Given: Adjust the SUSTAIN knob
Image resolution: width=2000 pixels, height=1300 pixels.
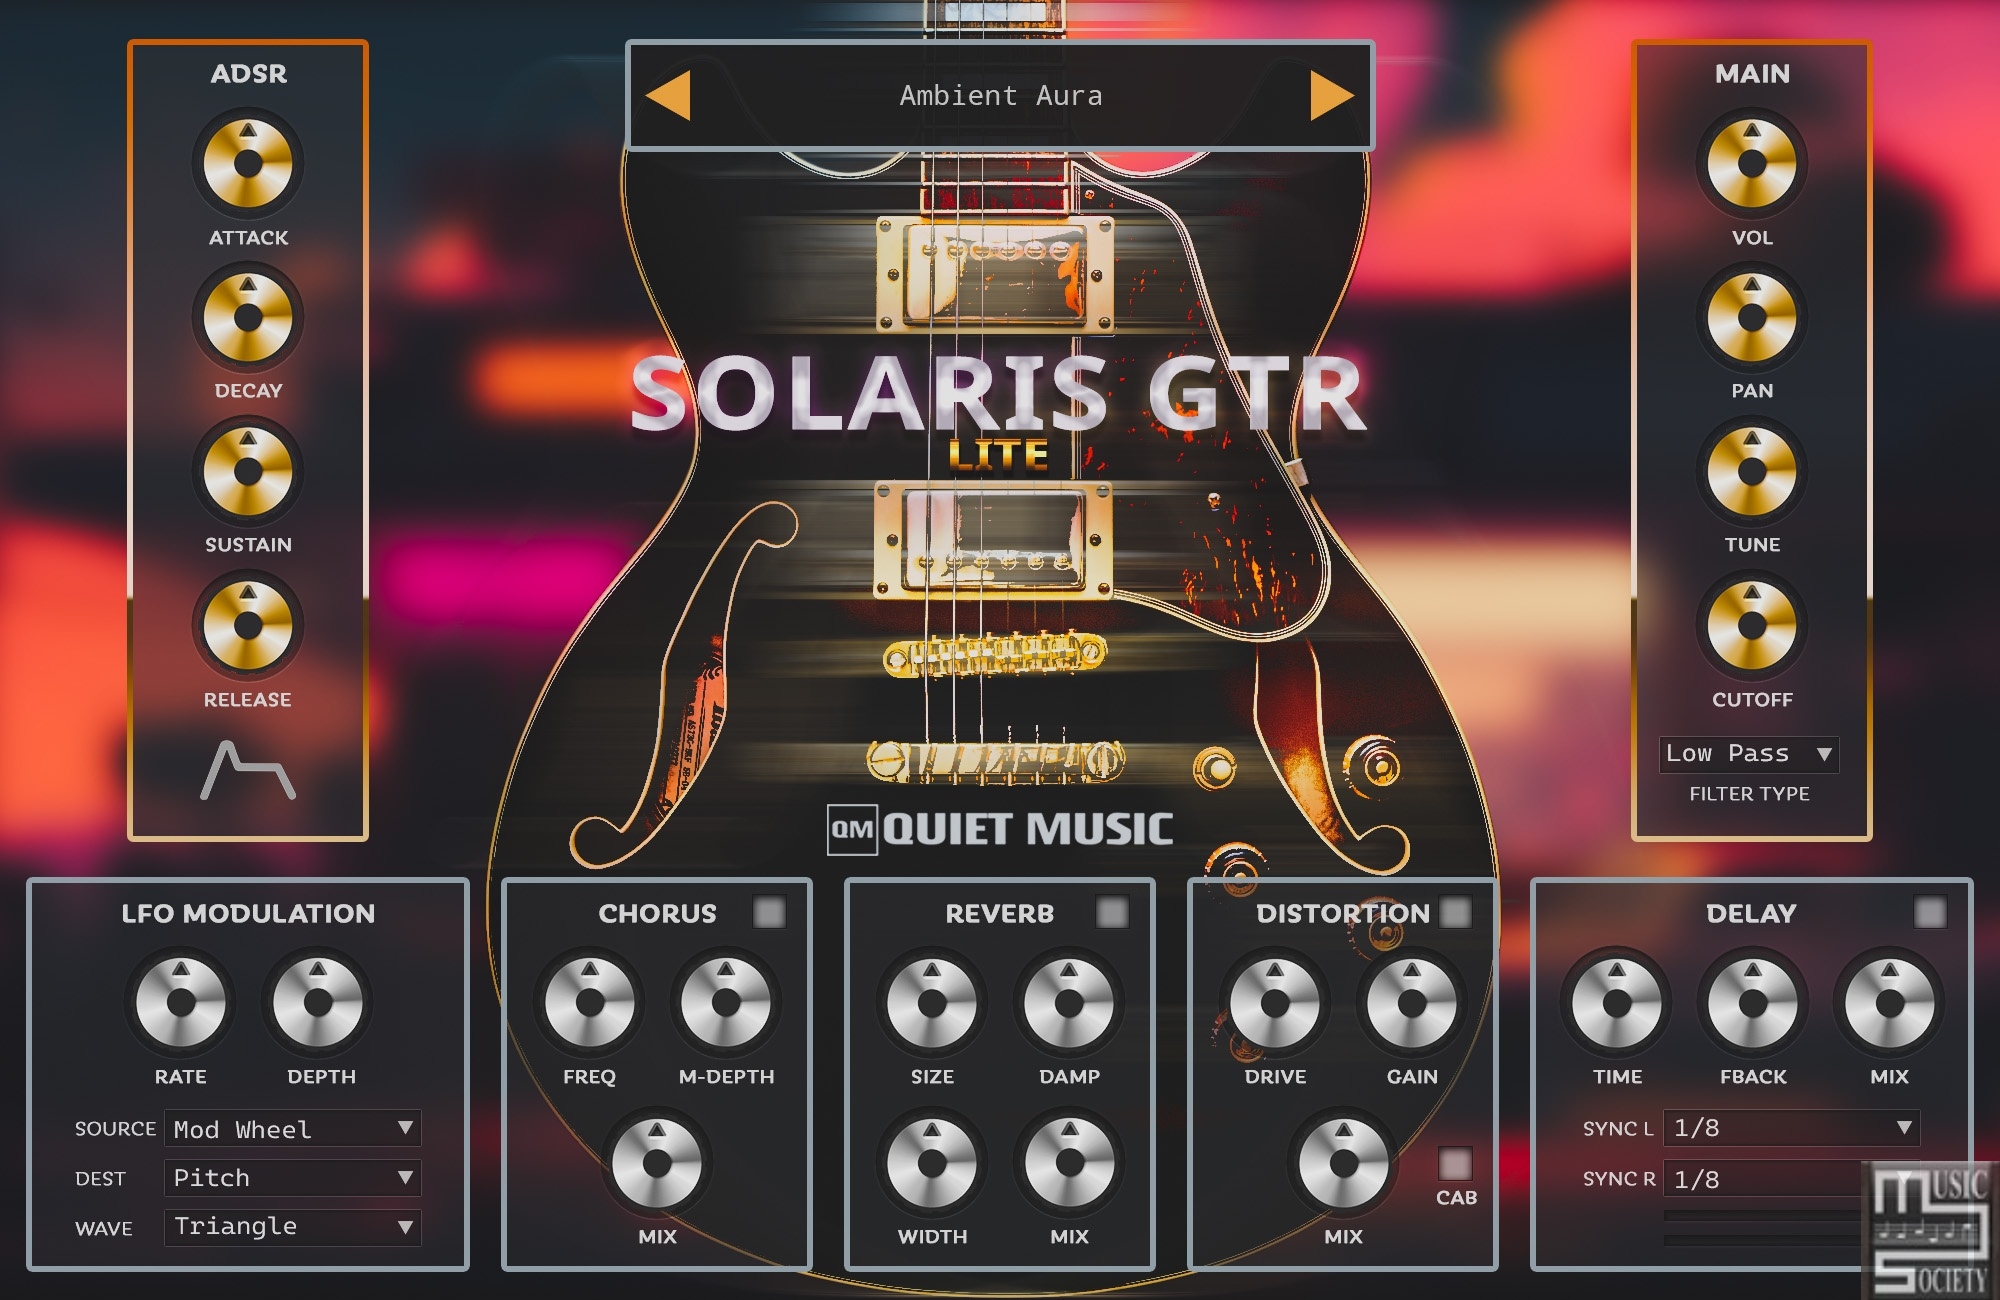Looking at the screenshot, I should point(248,472).
